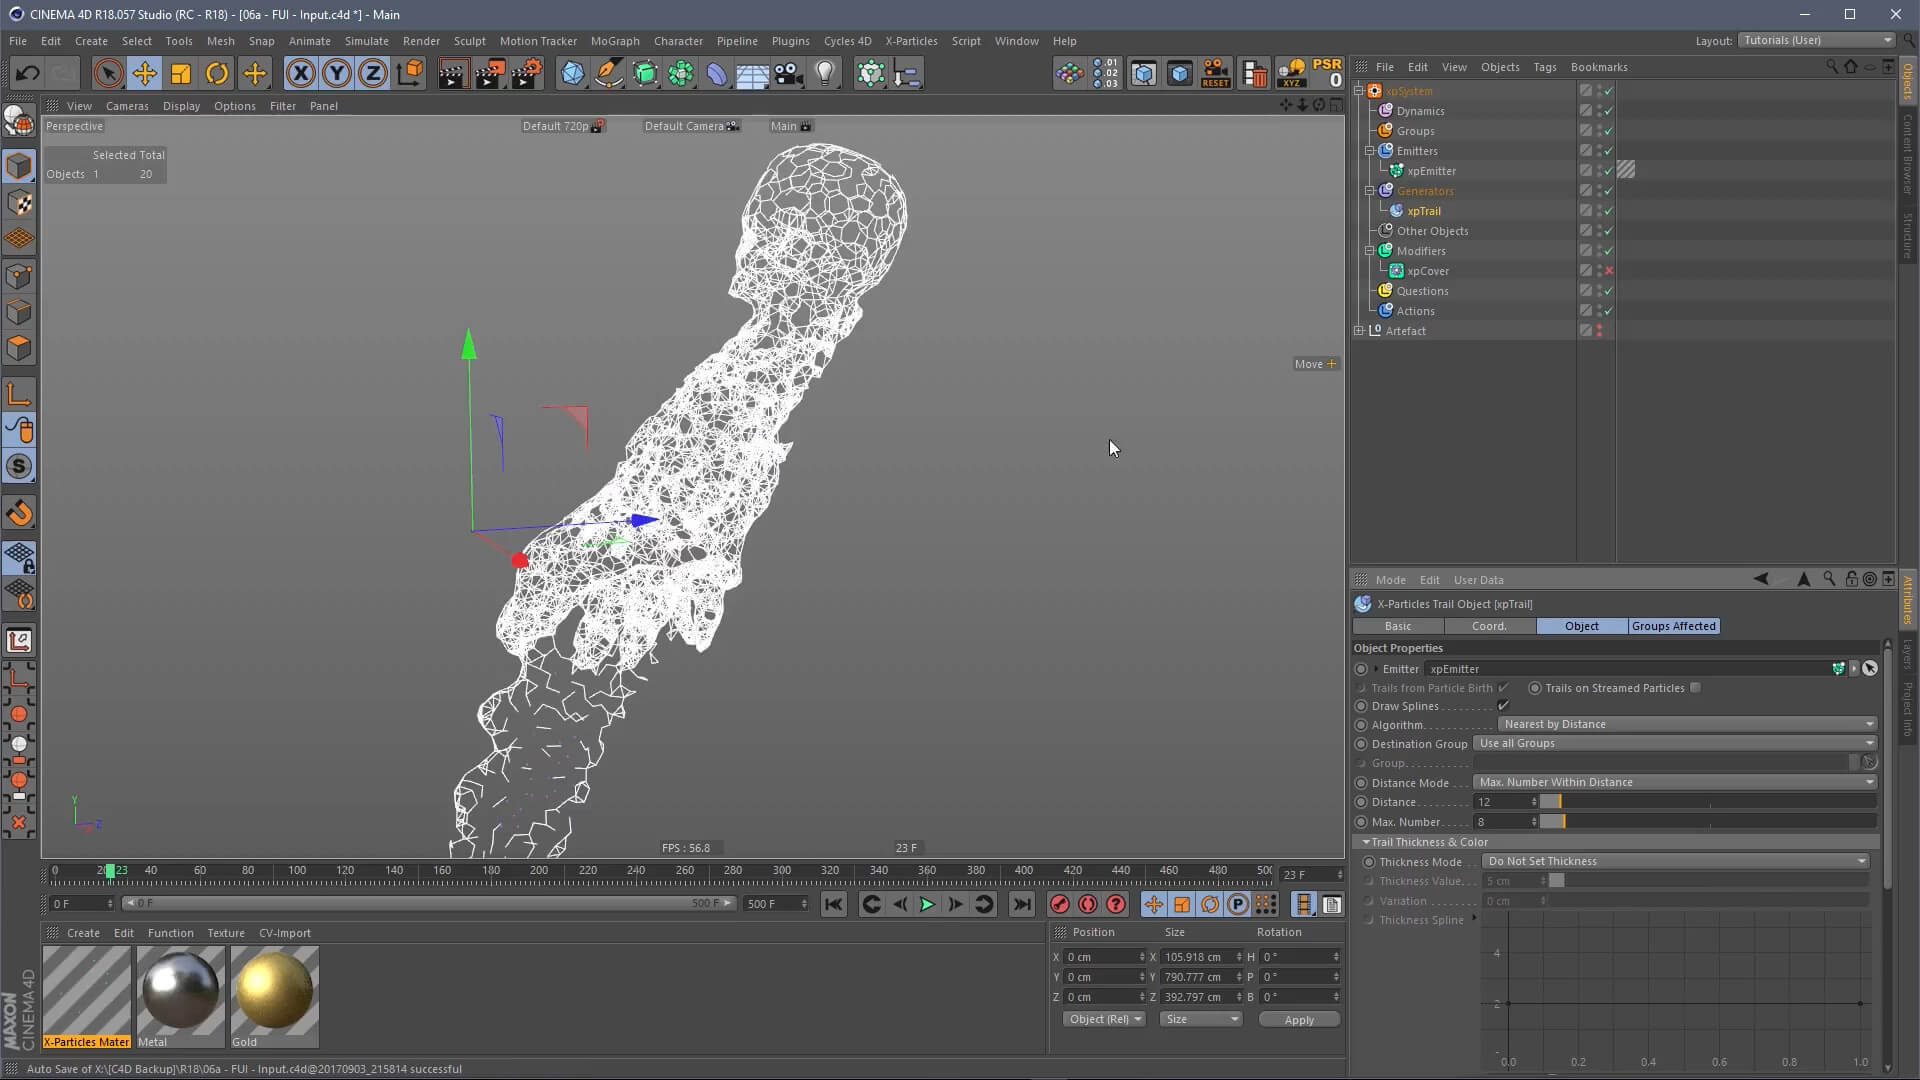
Task: Click the Light object icon
Action: (824, 73)
